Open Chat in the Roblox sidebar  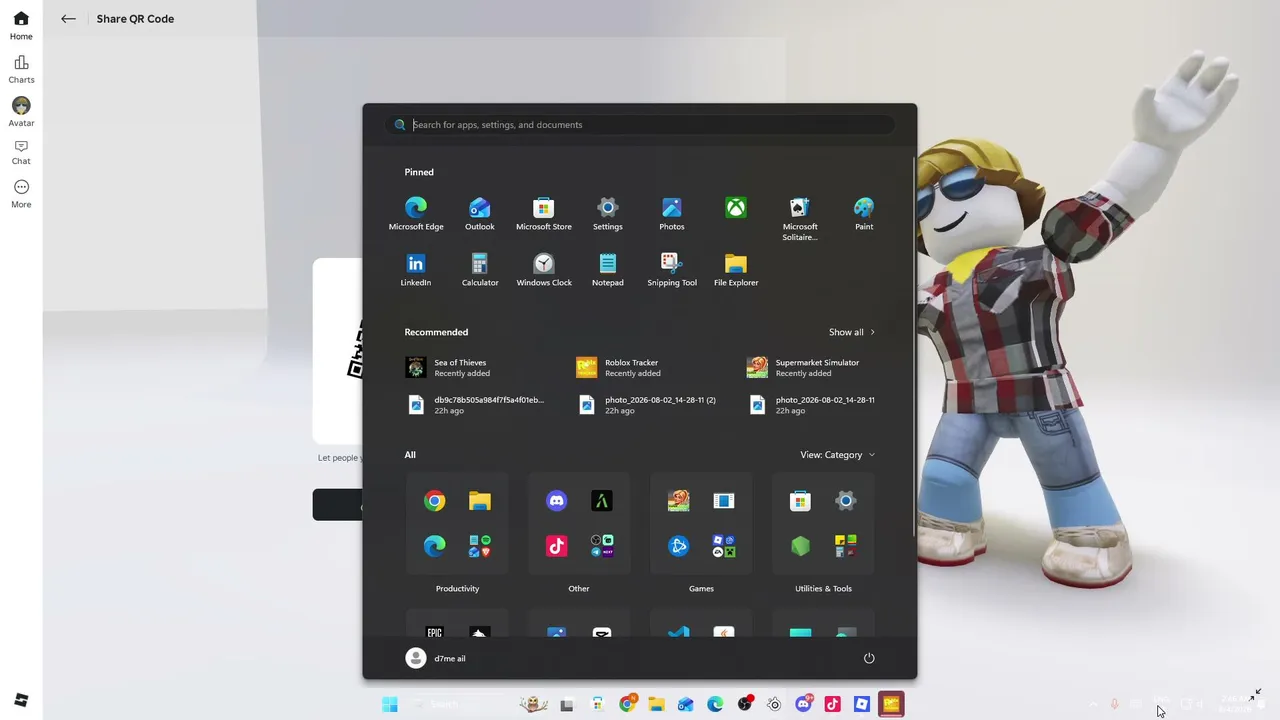tap(21, 152)
